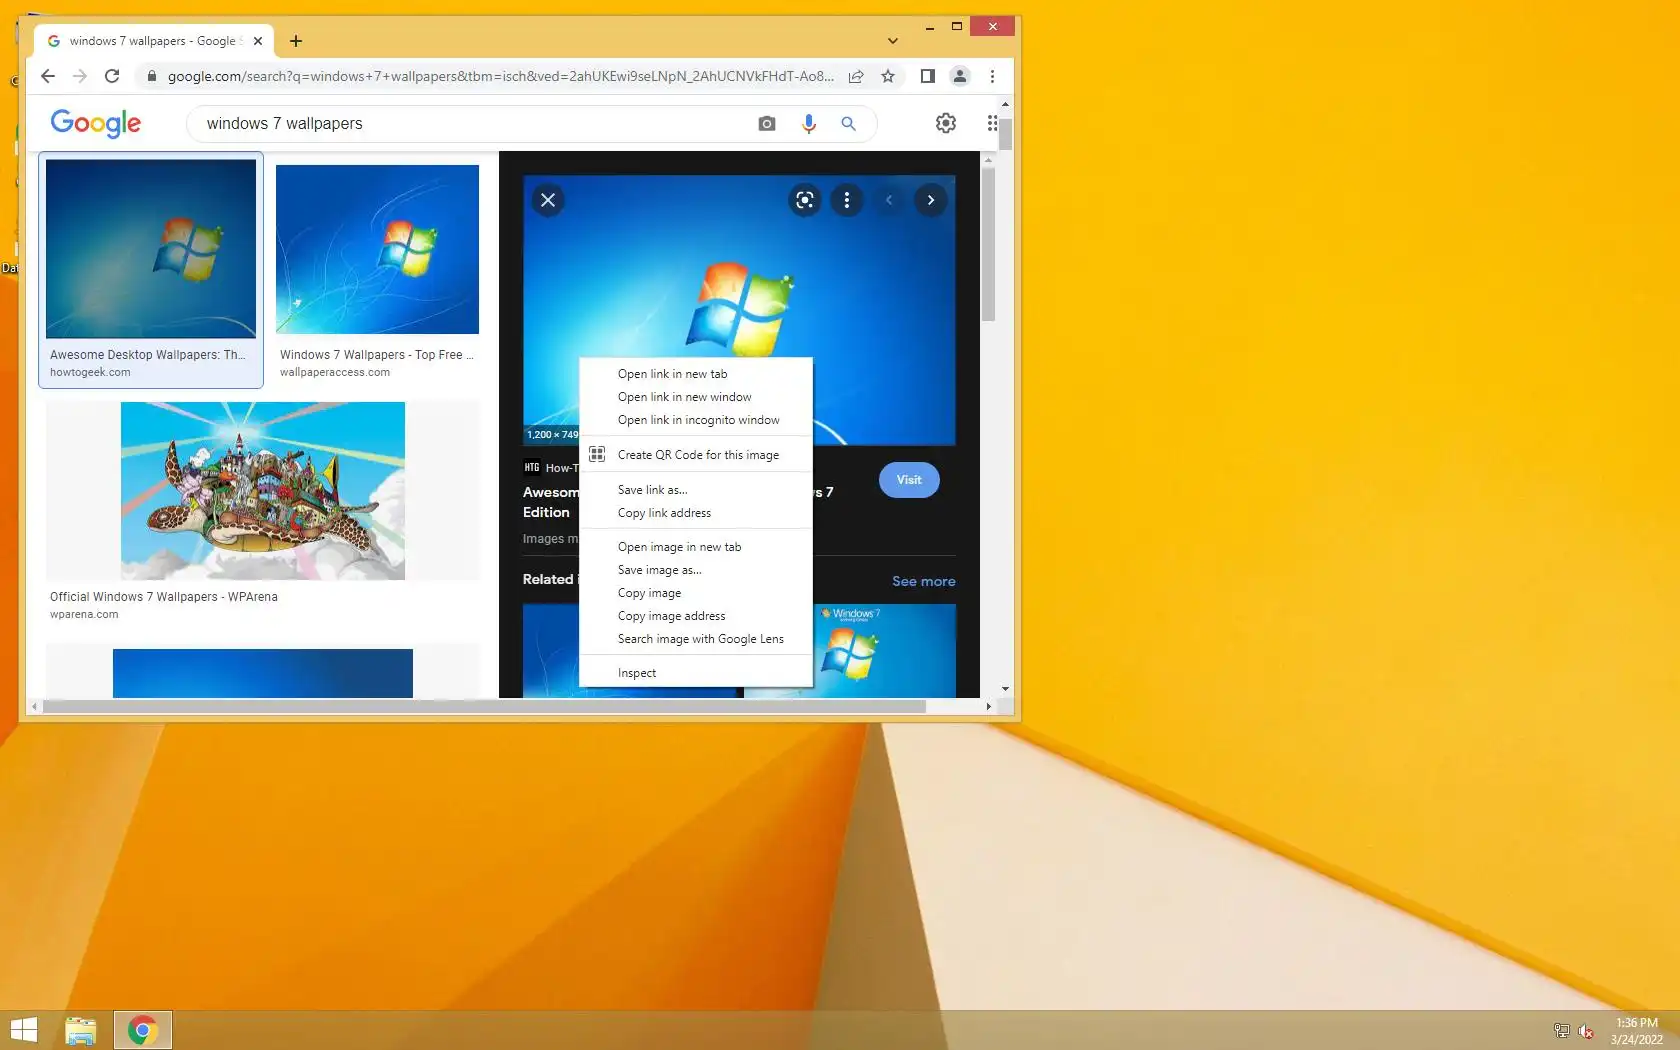Click the Google Lens icon on preview image
The width and height of the screenshot is (1680, 1050).
[805, 200]
